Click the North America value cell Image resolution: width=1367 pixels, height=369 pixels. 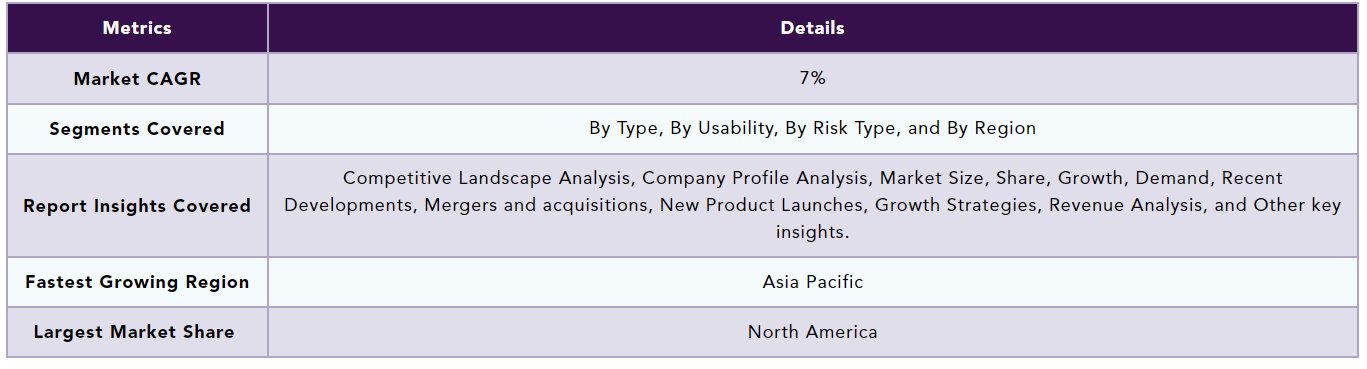tap(812, 332)
